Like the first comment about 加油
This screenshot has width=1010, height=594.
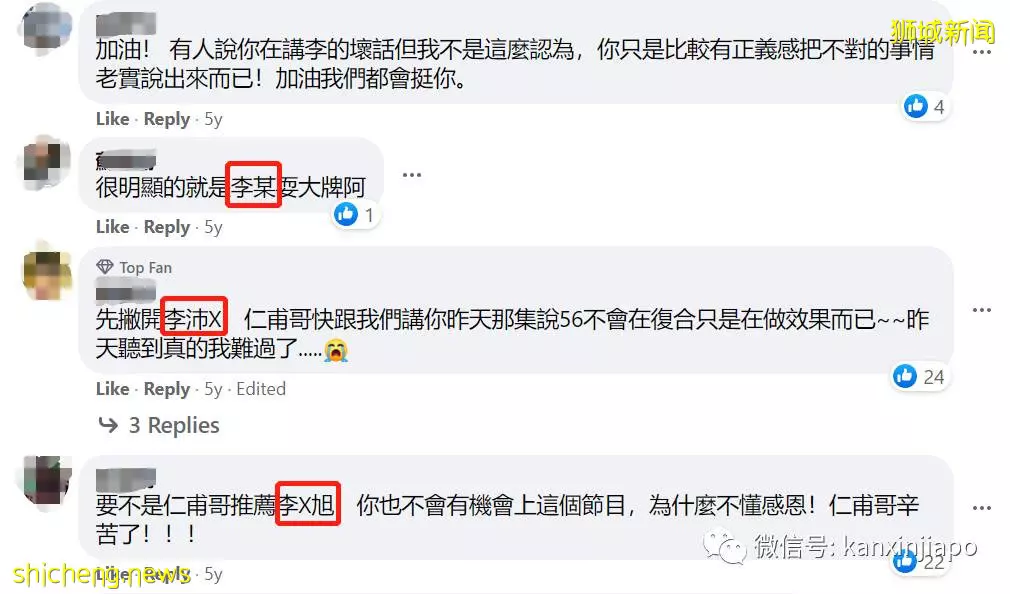[112, 119]
